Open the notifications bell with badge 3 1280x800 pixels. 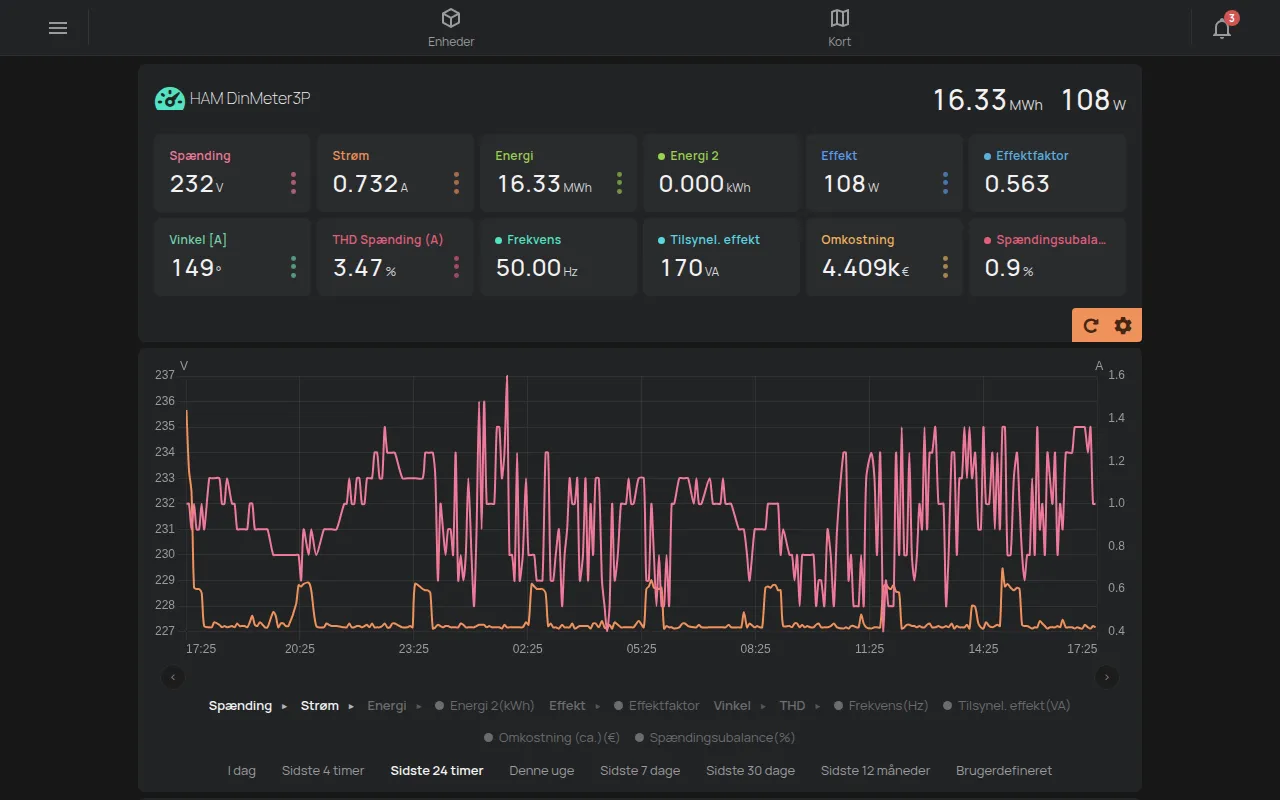tap(1222, 28)
